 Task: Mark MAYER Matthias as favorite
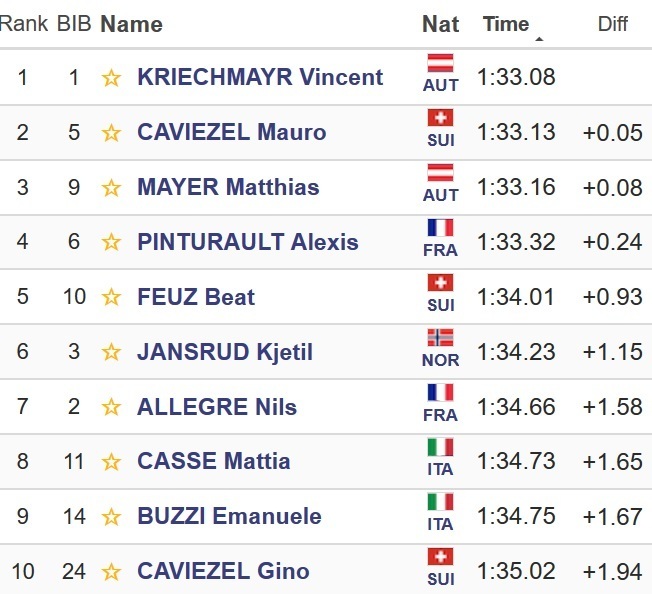(111, 188)
